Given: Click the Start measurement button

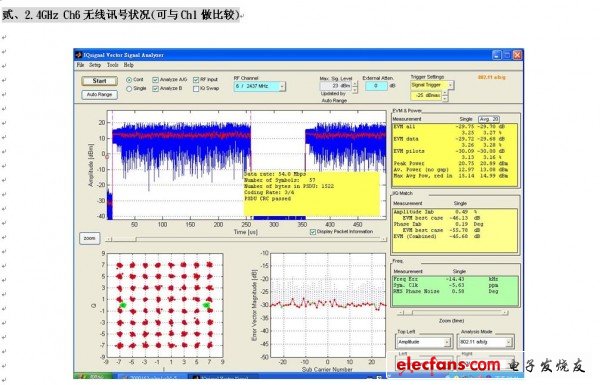Looking at the screenshot, I should 99,81.
